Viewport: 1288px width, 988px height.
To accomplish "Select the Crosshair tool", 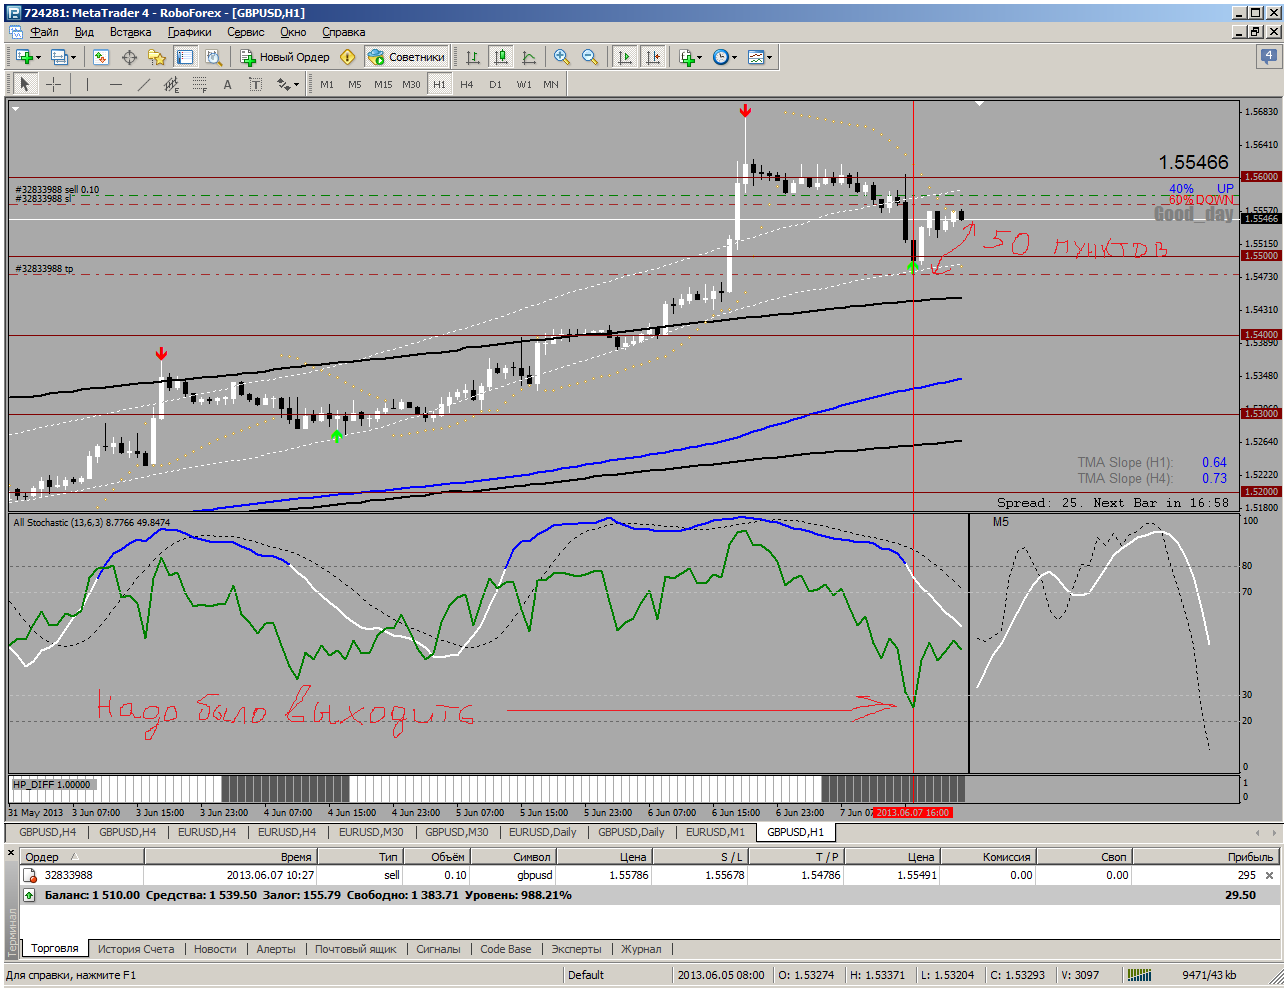I will [53, 84].
